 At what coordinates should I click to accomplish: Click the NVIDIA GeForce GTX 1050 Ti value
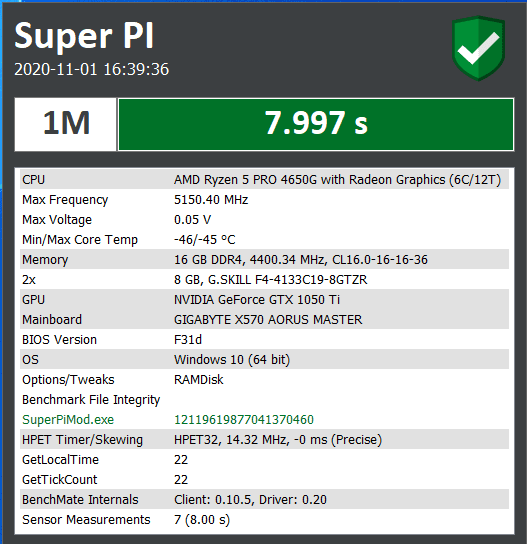pos(257,300)
